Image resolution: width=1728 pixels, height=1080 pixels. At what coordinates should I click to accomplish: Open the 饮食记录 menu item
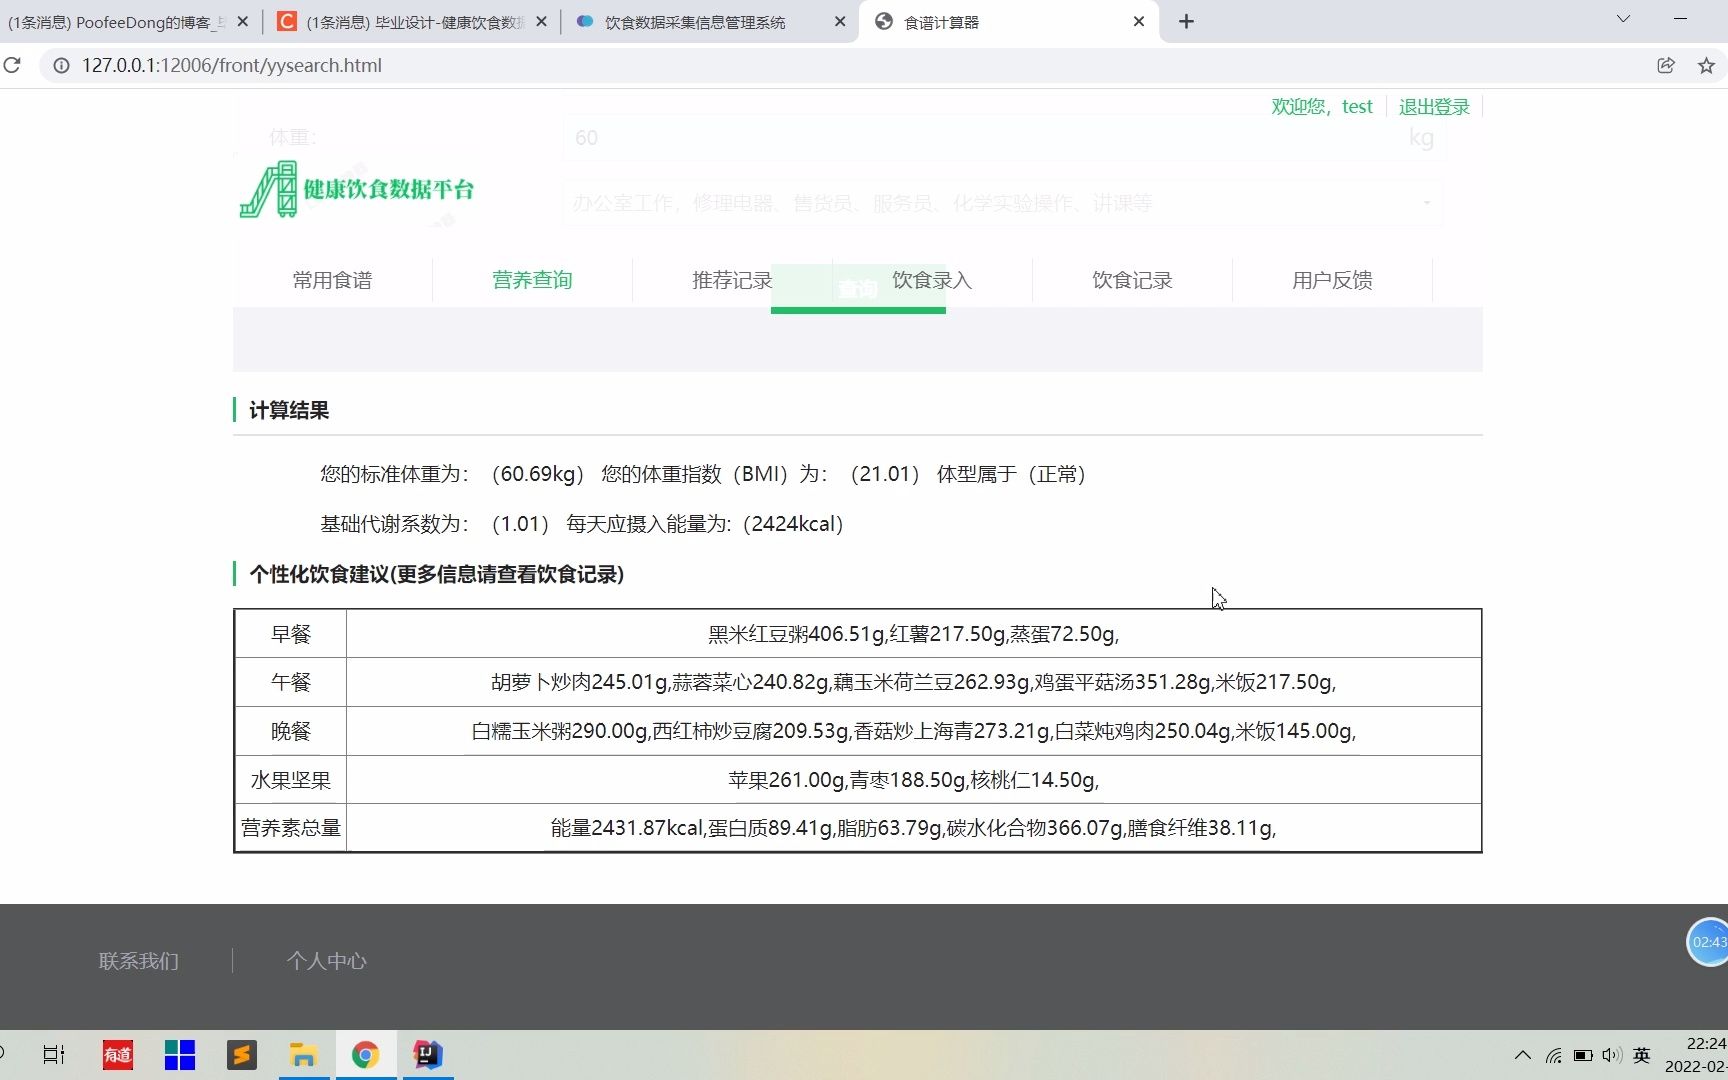(1132, 280)
